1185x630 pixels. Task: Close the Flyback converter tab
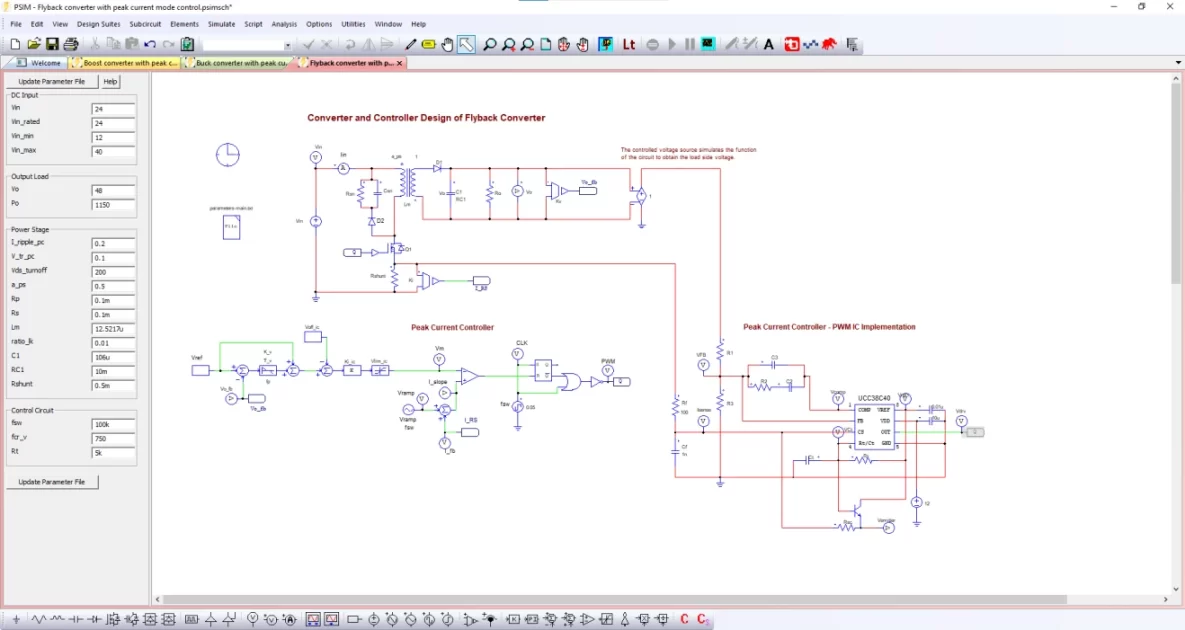(x=400, y=63)
